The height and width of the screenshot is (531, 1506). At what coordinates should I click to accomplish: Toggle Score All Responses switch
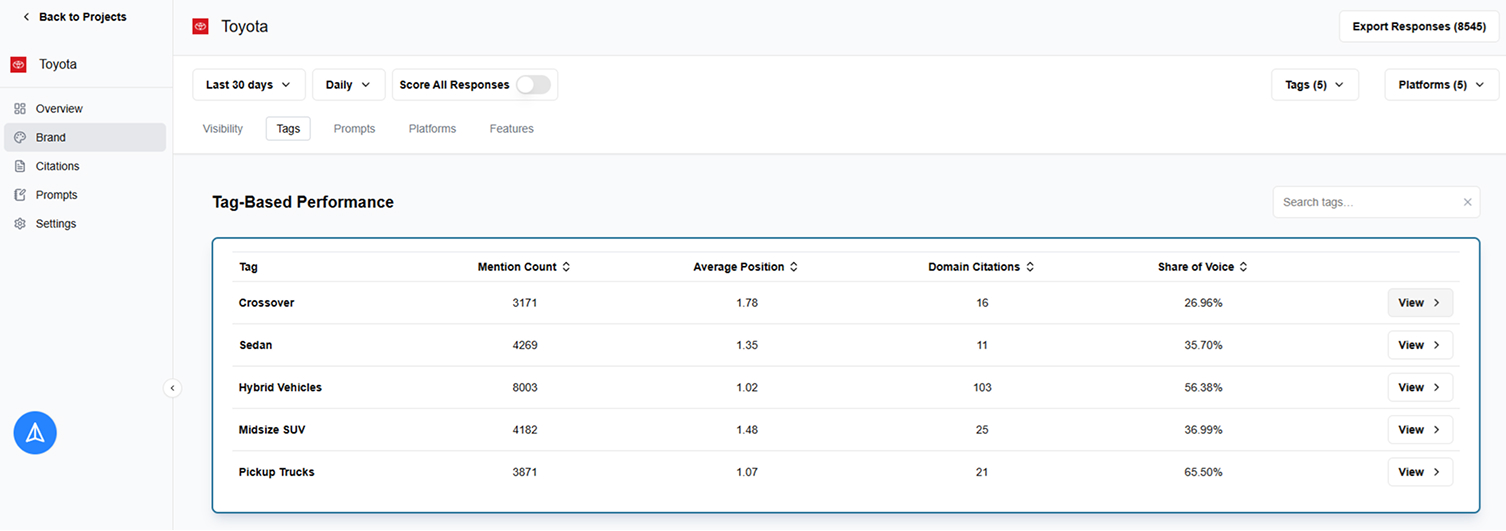pyautogui.click(x=533, y=85)
